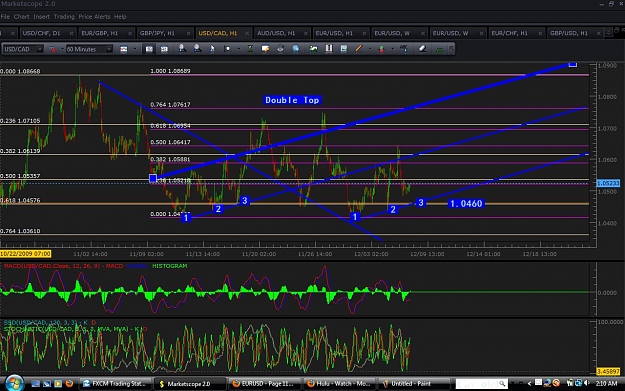Click the blue globe icon

(x=295, y=49)
